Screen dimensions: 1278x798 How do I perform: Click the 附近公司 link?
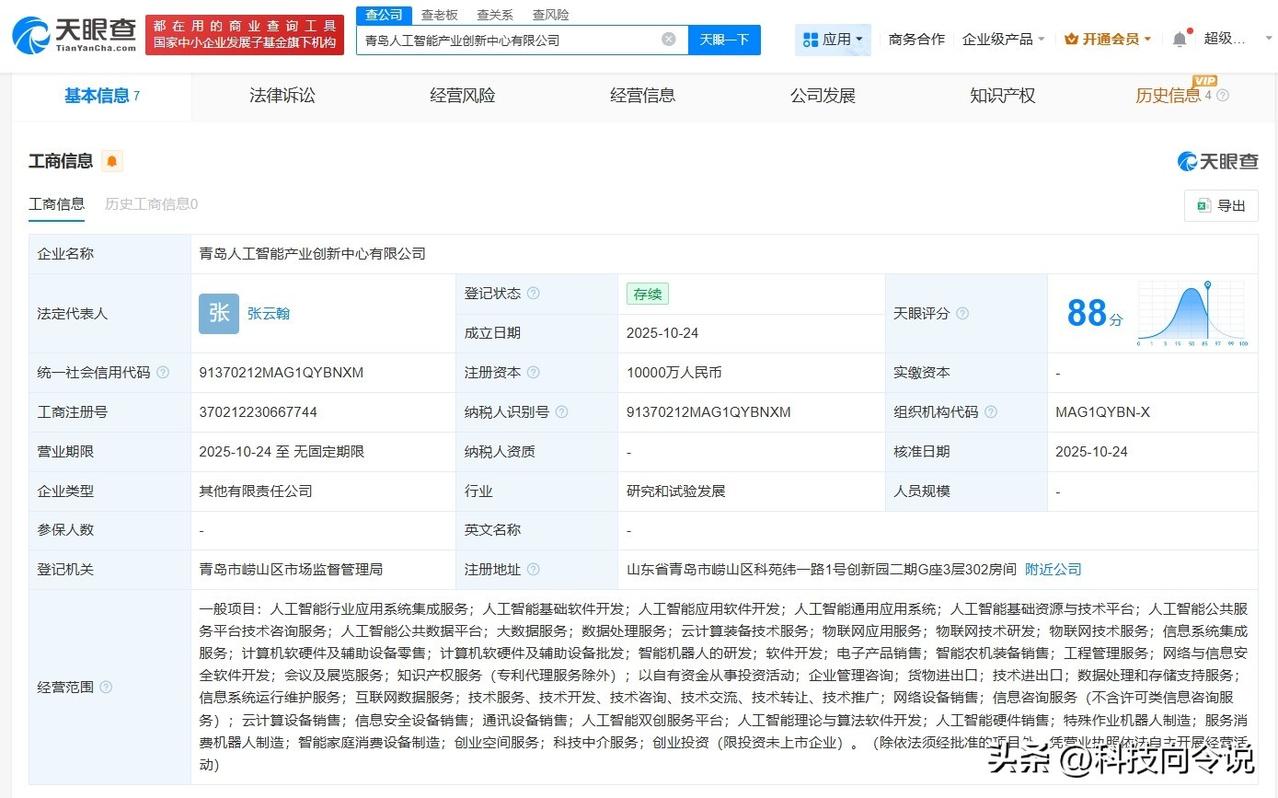tap(1053, 569)
